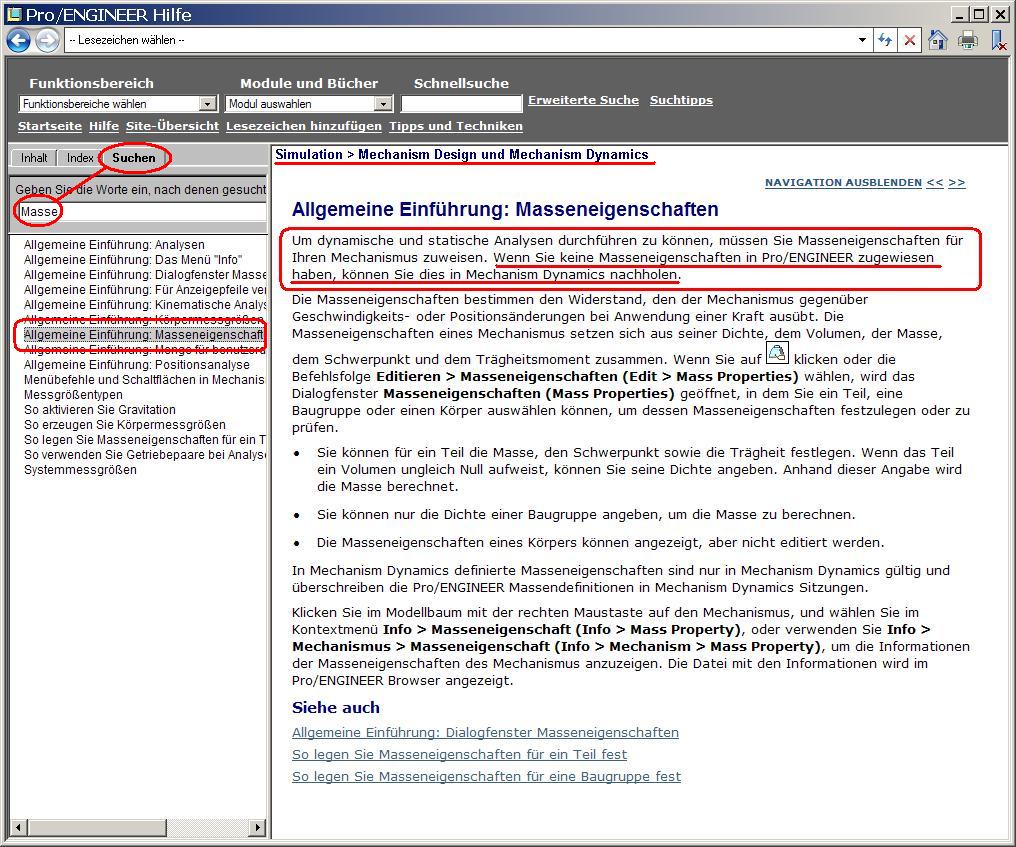1016x847 pixels.
Task: Open result So verwenden Sie Getriebepaare bei Analysen
Action: pyautogui.click(x=144, y=454)
